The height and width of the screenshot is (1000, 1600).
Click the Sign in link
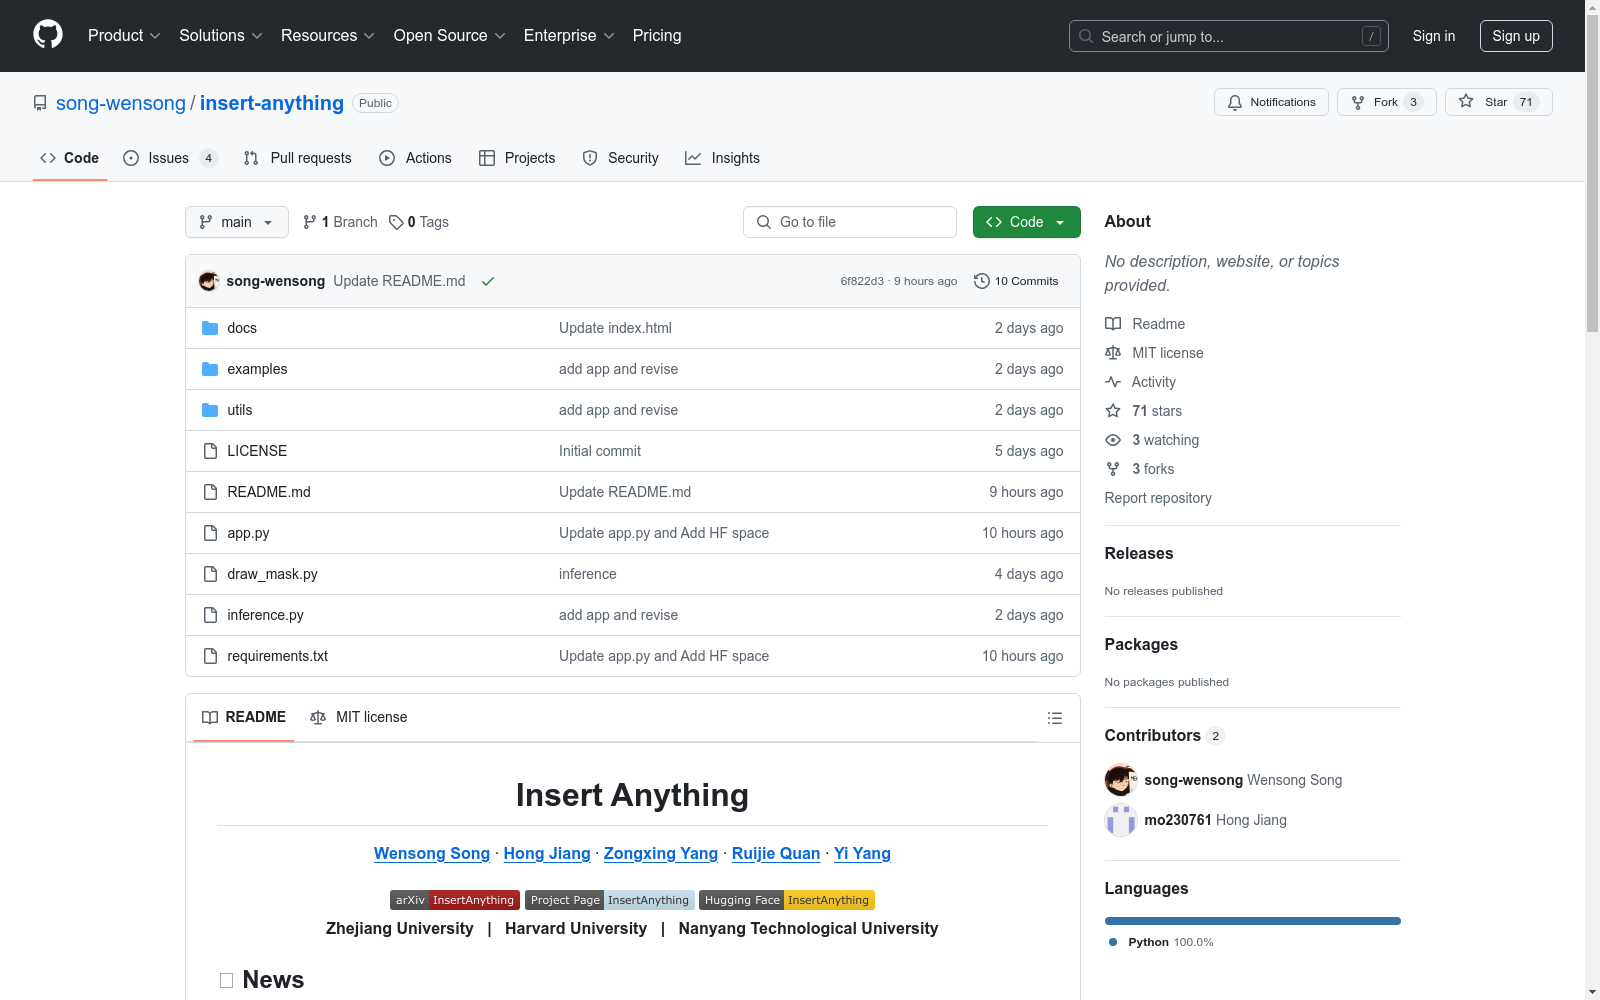click(1434, 36)
